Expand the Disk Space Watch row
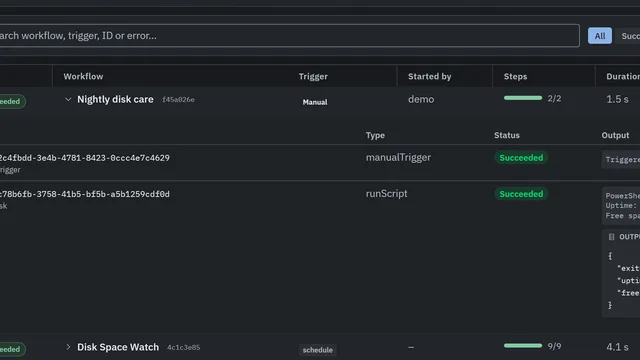This screenshot has height=360, width=640. [x=68, y=347]
